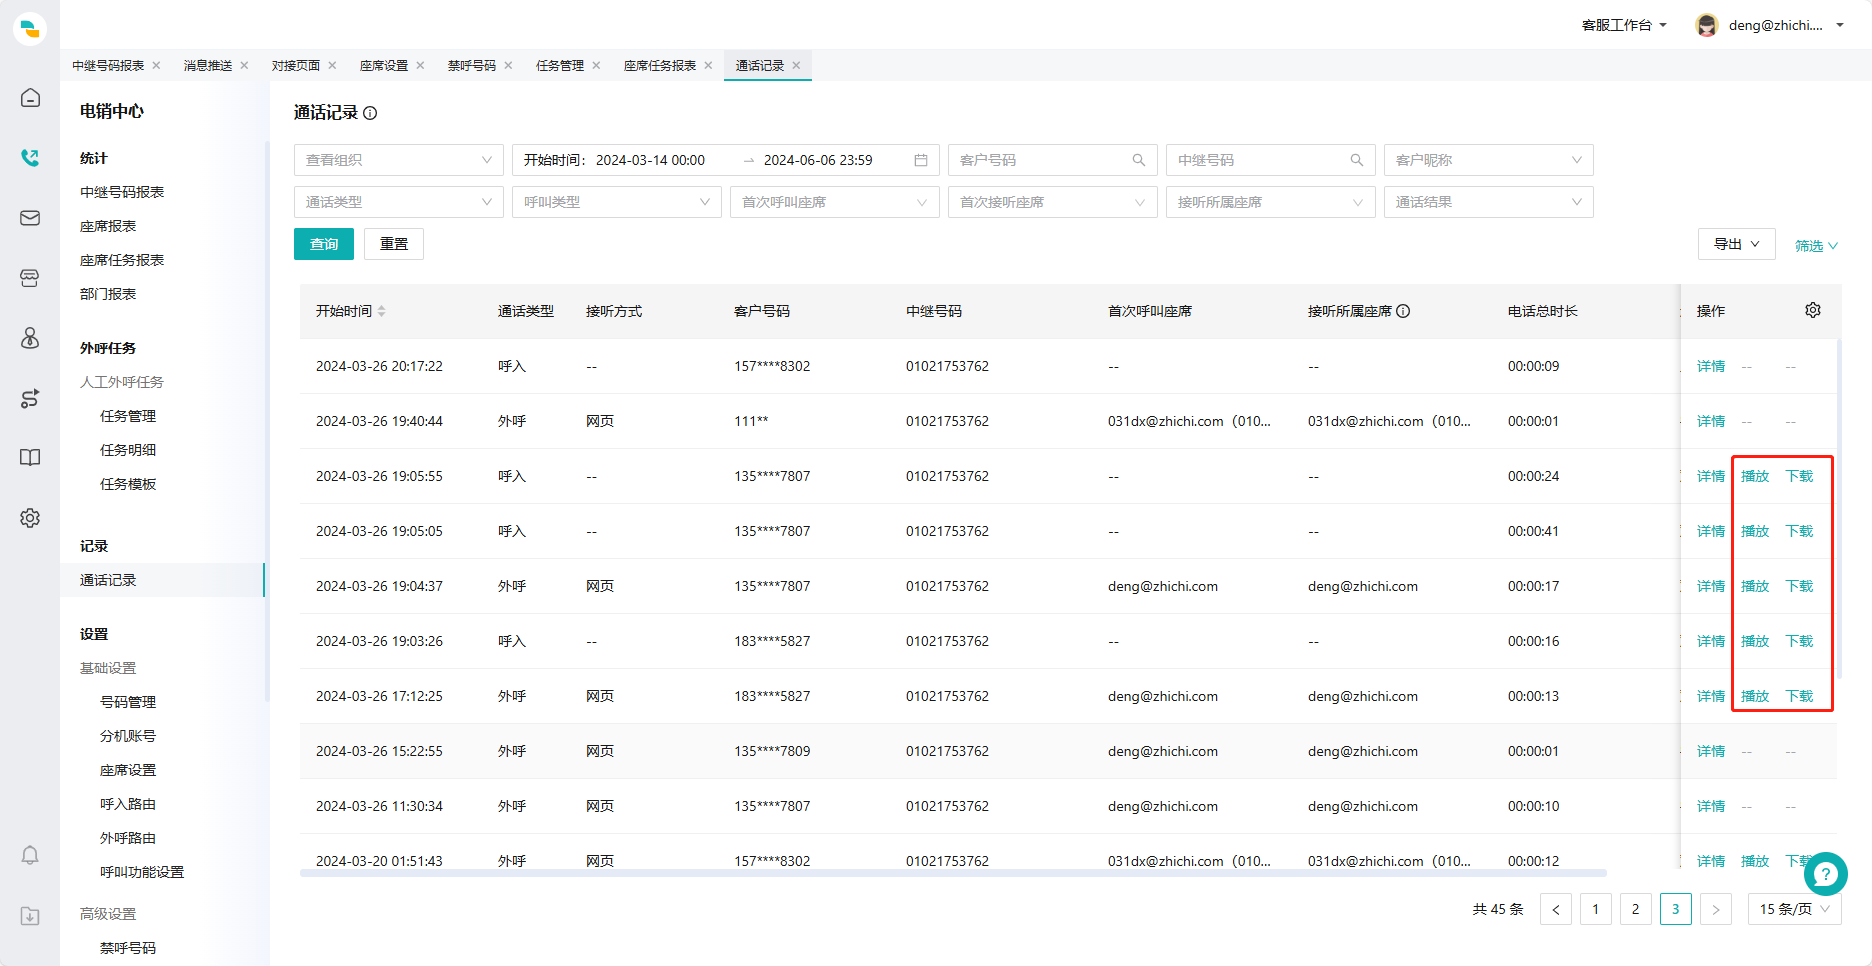This screenshot has width=1872, height=966.
Task: Download recording of 19:03:26 call
Action: coord(1799,641)
